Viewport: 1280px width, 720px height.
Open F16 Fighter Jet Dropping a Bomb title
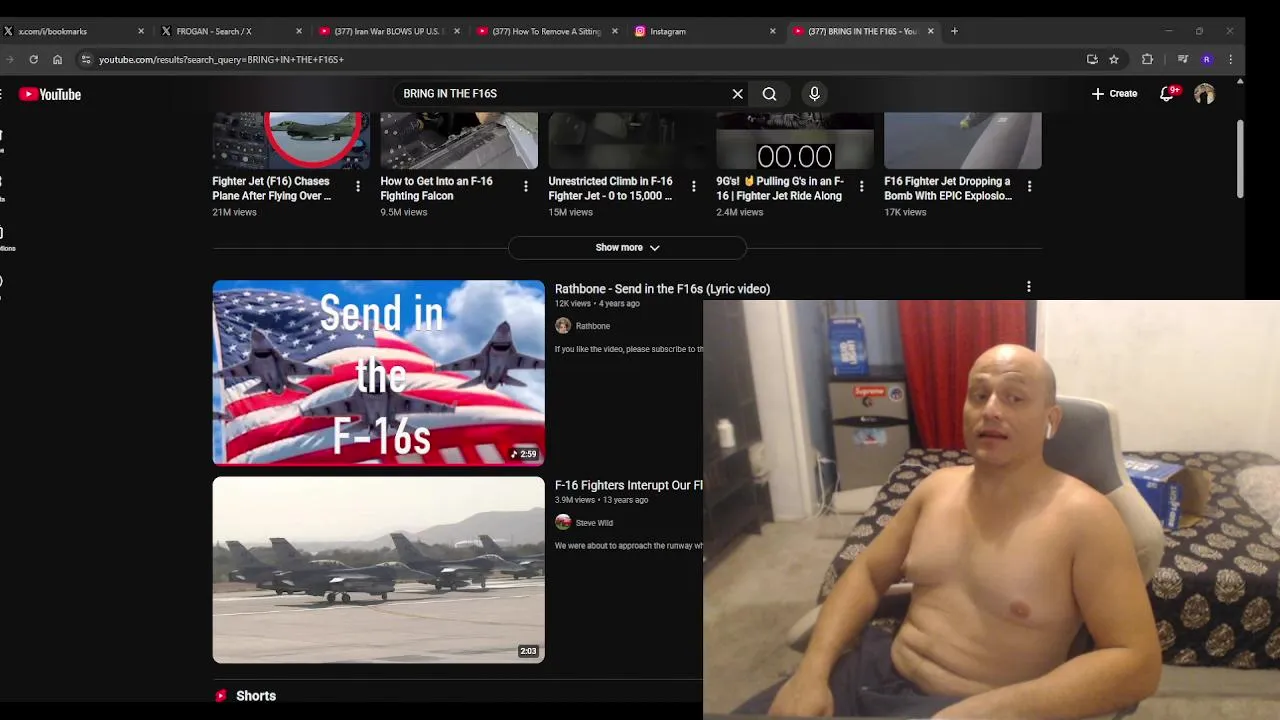coord(948,189)
